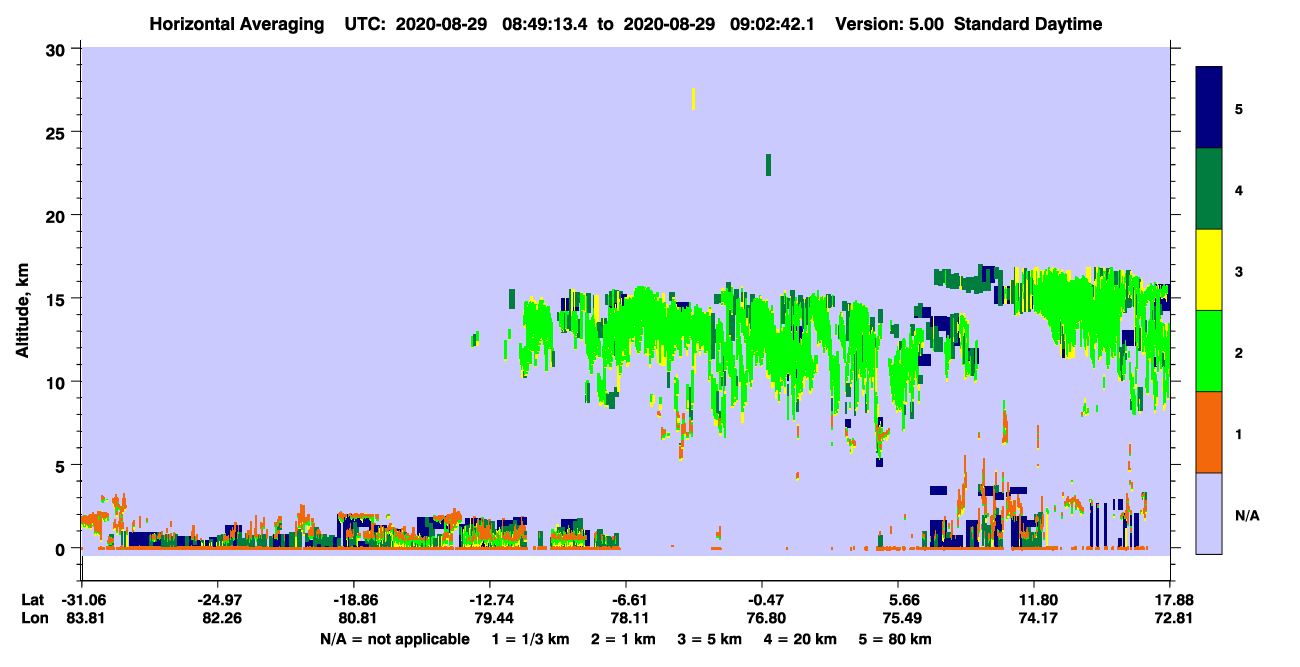This screenshot has width=1300, height=667.
Task: Click latitude value 5.66
Action: (x=898, y=600)
